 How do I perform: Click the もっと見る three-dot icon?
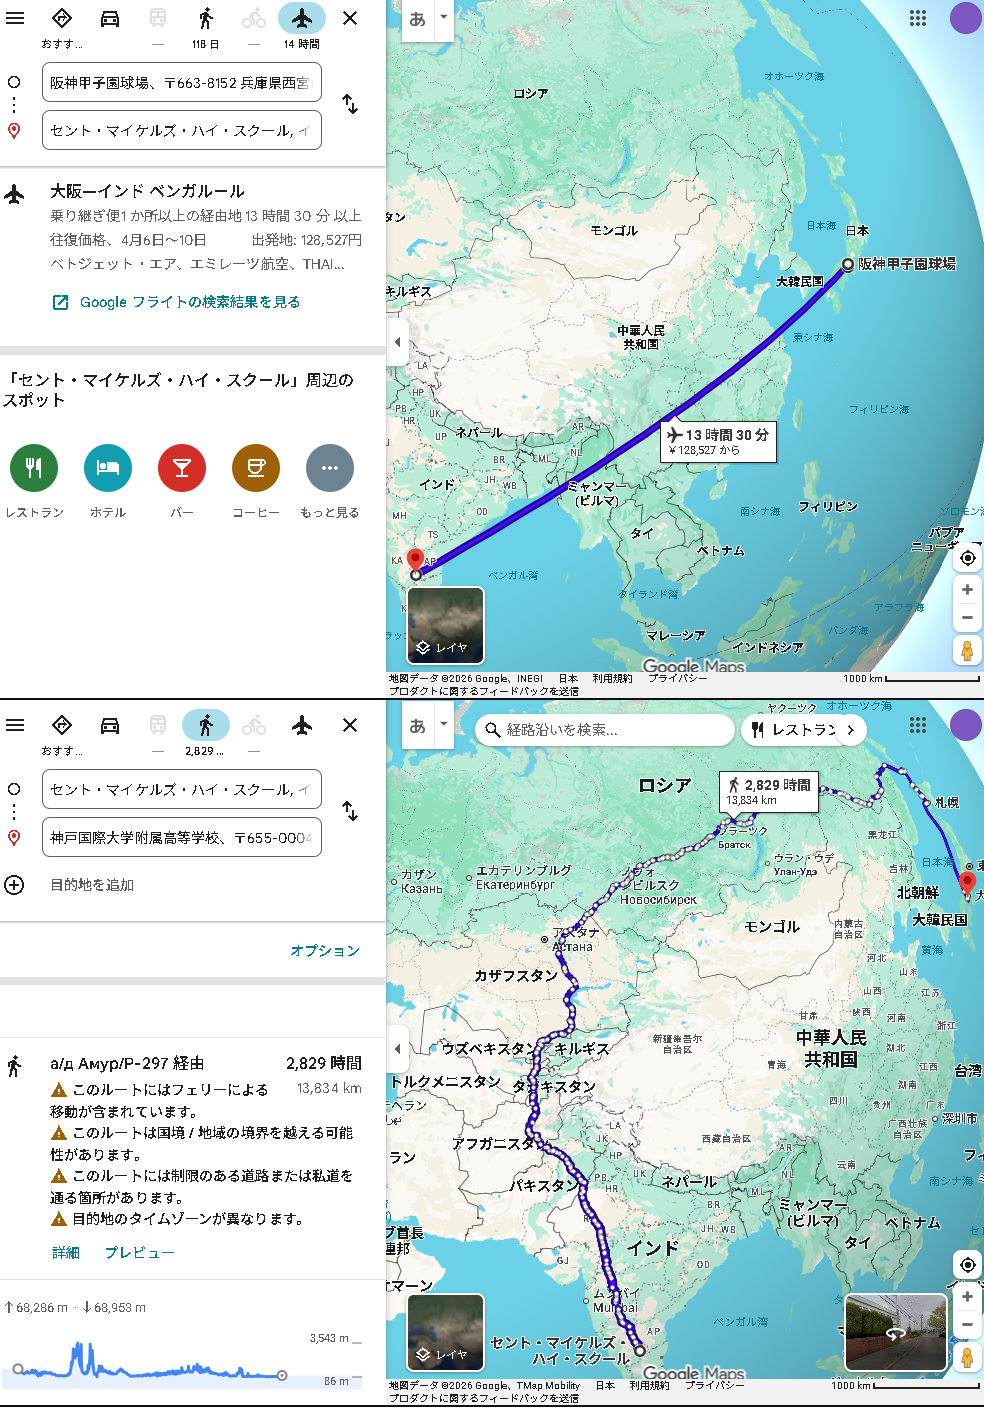(330, 468)
